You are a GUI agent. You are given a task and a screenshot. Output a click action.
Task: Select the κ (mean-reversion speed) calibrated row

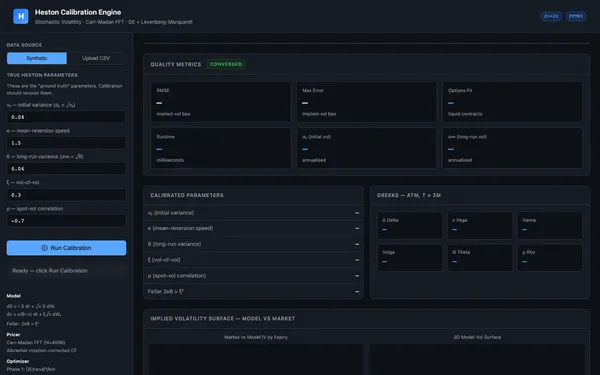point(253,228)
